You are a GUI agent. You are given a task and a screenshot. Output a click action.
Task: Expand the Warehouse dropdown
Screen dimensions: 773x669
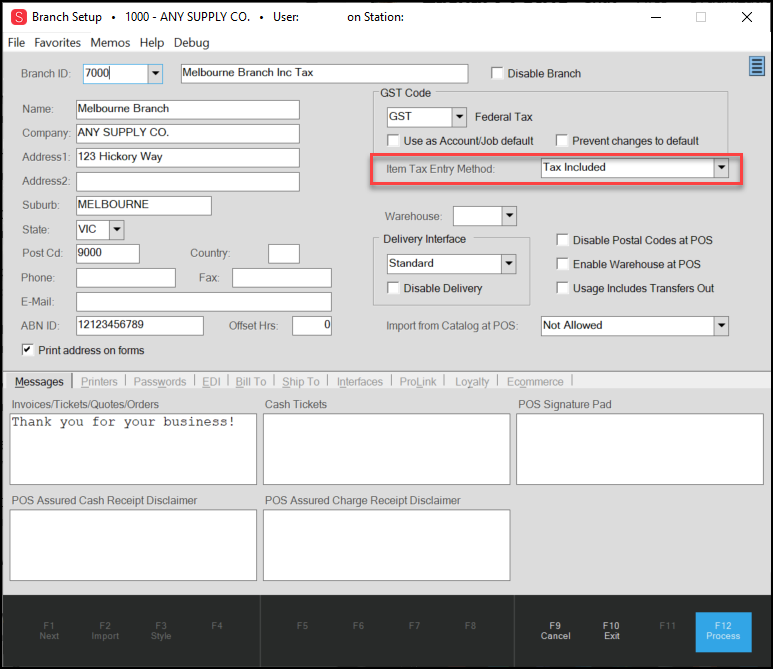pos(509,215)
